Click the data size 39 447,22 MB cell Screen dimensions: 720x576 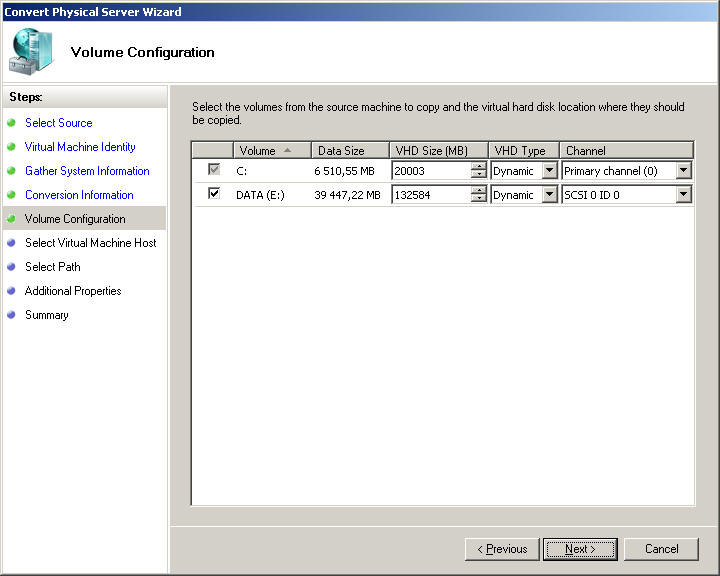(x=348, y=195)
